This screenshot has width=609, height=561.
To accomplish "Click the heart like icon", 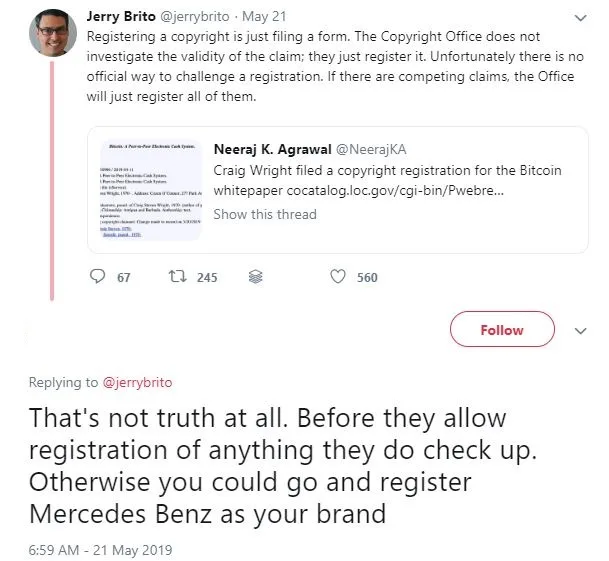I will (x=337, y=277).
